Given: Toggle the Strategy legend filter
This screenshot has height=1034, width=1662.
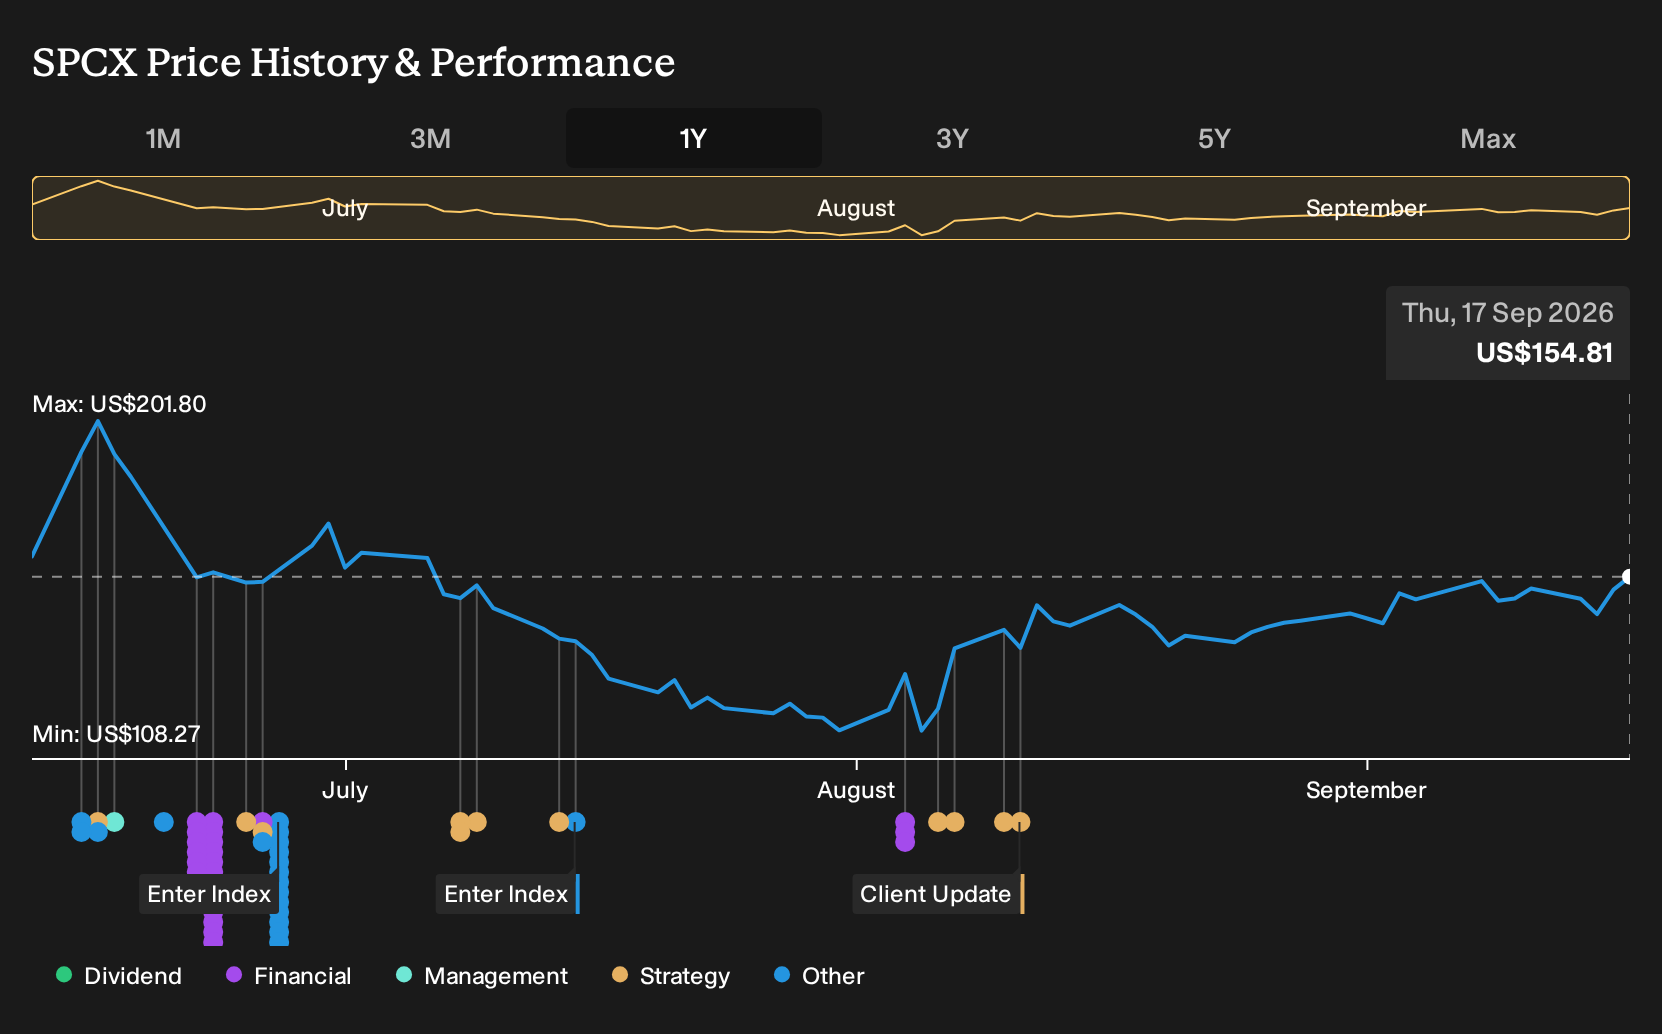Looking at the screenshot, I should pyautogui.click(x=671, y=976).
